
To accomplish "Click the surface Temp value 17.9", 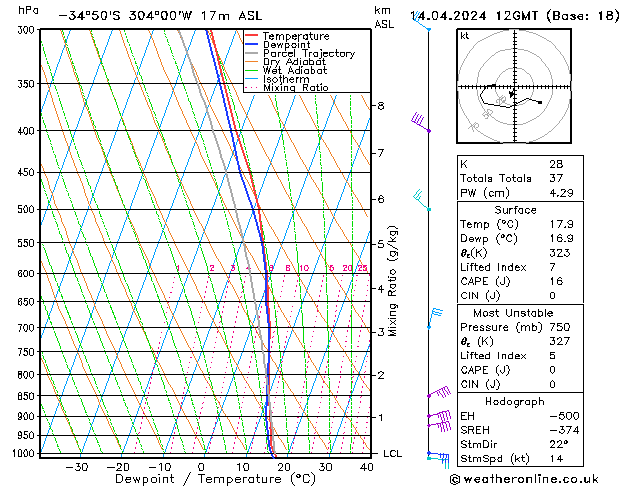I will (561, 224).
